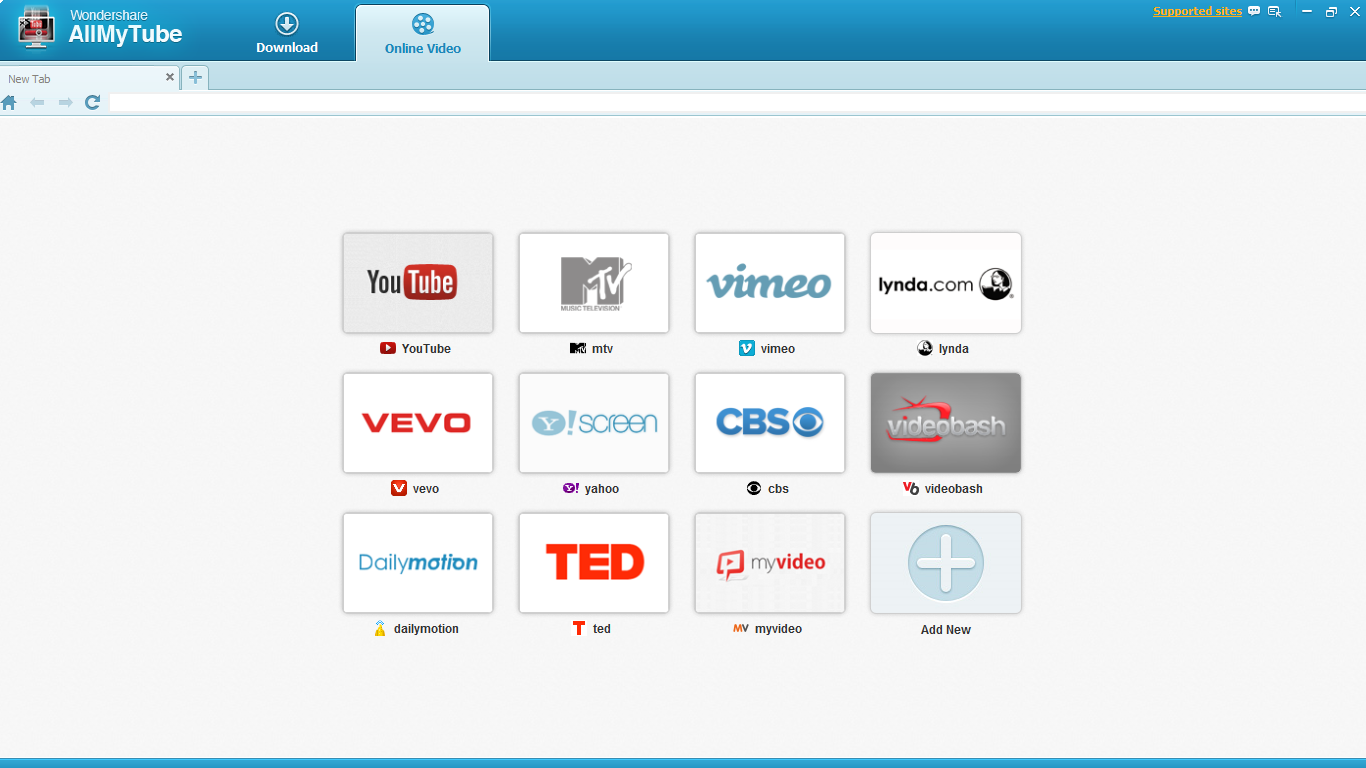The image size is (1366, 768).
Task: Click the small cbs eye favicon
Action: [x=754, y=488]
